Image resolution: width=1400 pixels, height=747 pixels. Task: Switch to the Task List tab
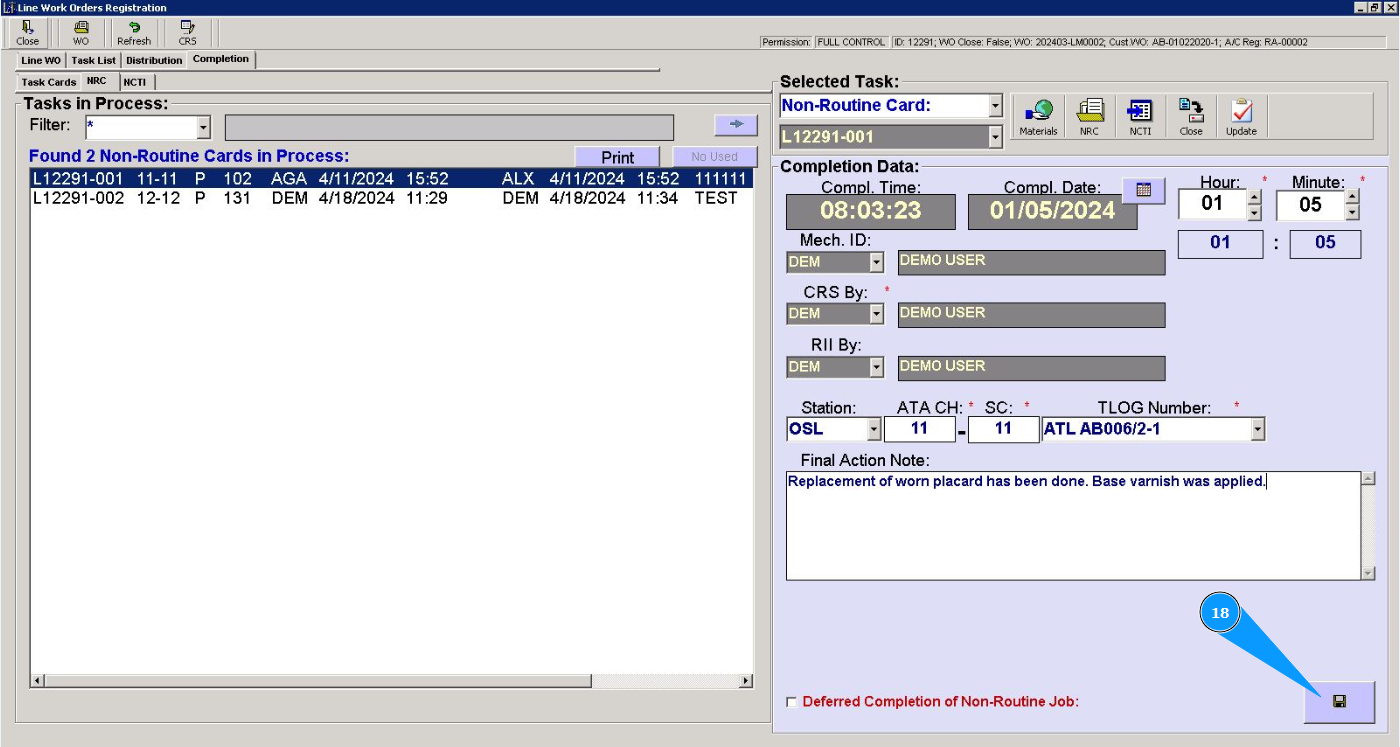coord(93,60)
